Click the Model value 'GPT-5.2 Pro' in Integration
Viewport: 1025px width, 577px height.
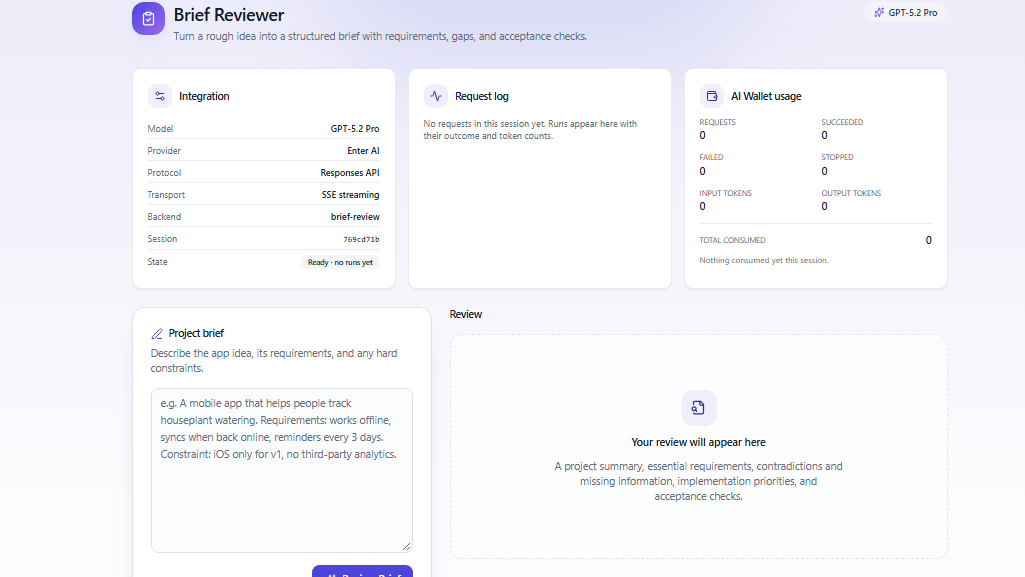(x=355, y=129)
